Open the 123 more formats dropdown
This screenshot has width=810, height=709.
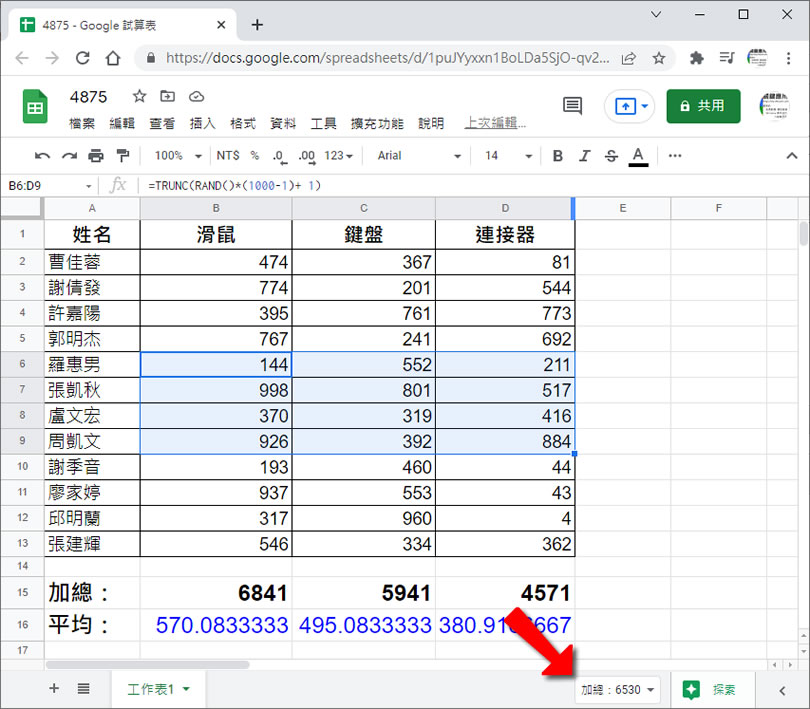pyautogui.click(x=338, y=156)
